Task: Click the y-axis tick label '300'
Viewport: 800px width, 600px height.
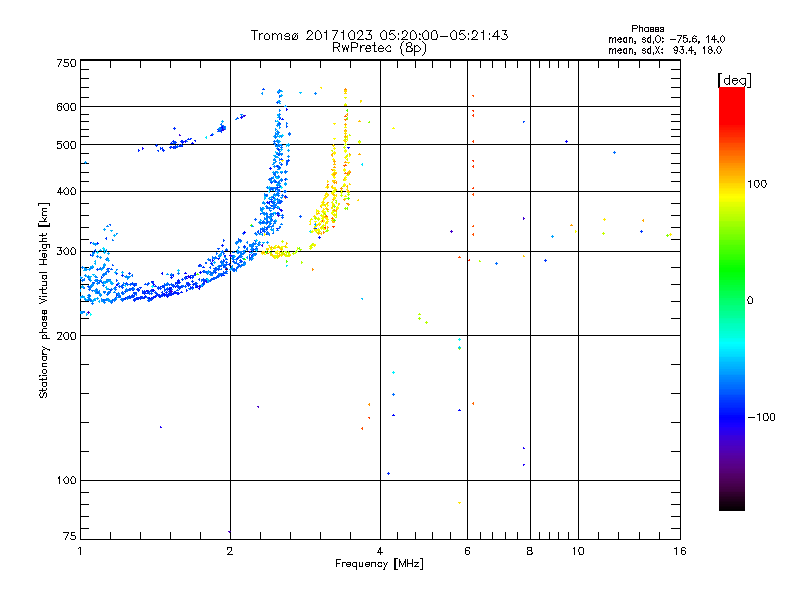Action: tap(66, 252)
